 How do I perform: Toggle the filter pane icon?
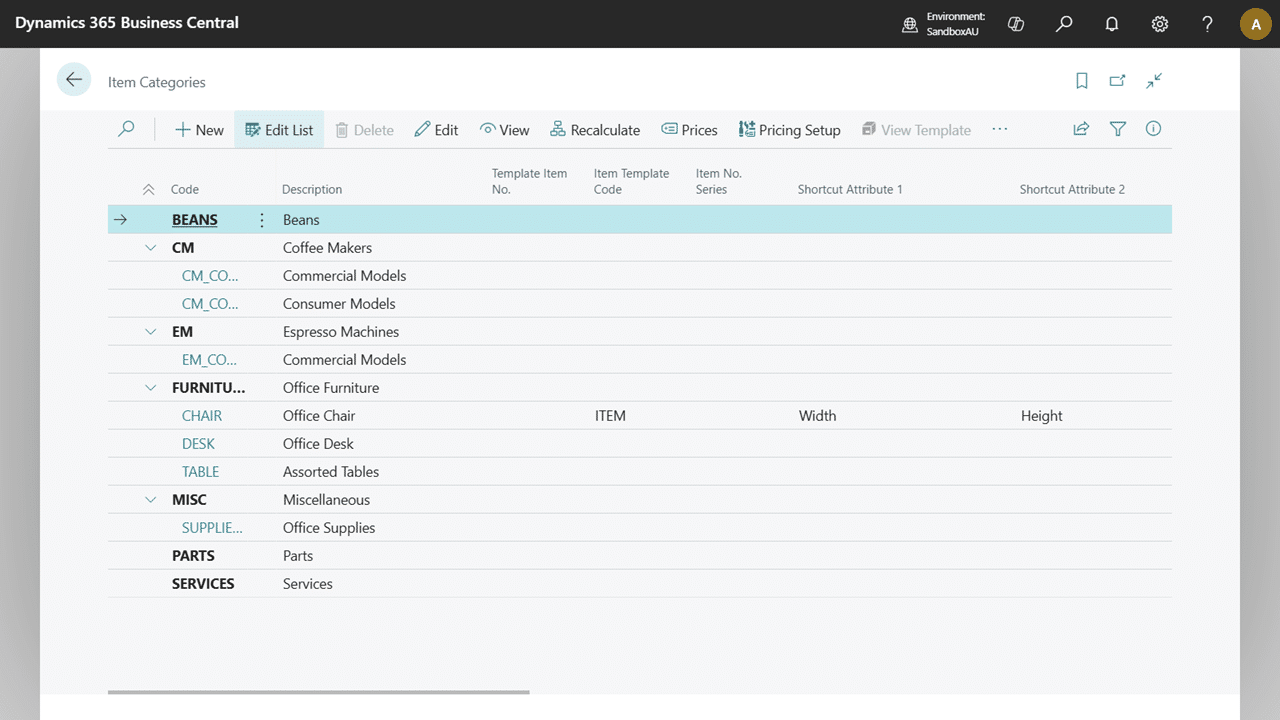1118,129
